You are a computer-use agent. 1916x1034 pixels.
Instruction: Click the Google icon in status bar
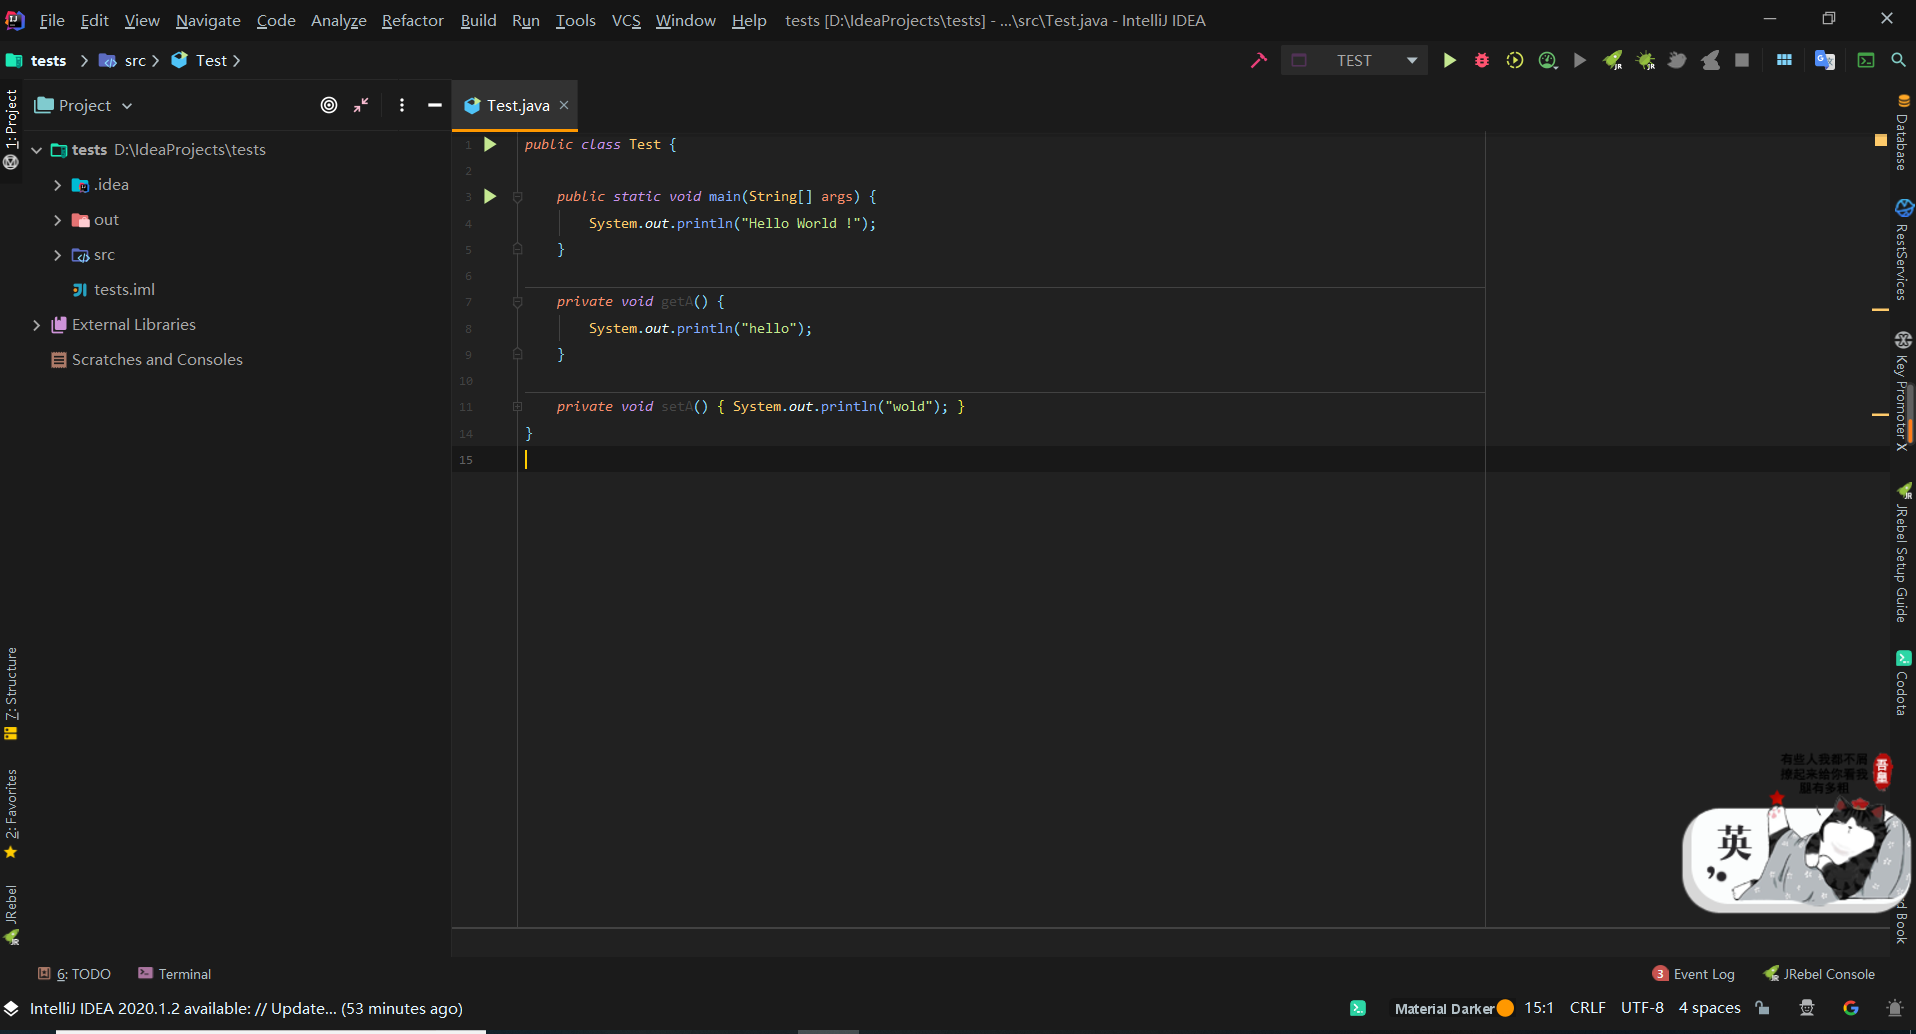click(x=1851, y=1008)
